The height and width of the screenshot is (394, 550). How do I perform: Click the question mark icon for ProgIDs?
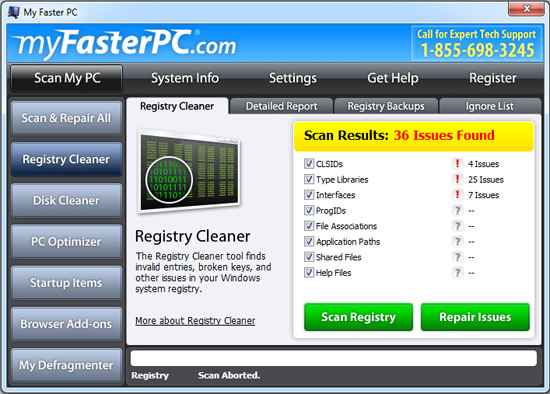[457, 211]
